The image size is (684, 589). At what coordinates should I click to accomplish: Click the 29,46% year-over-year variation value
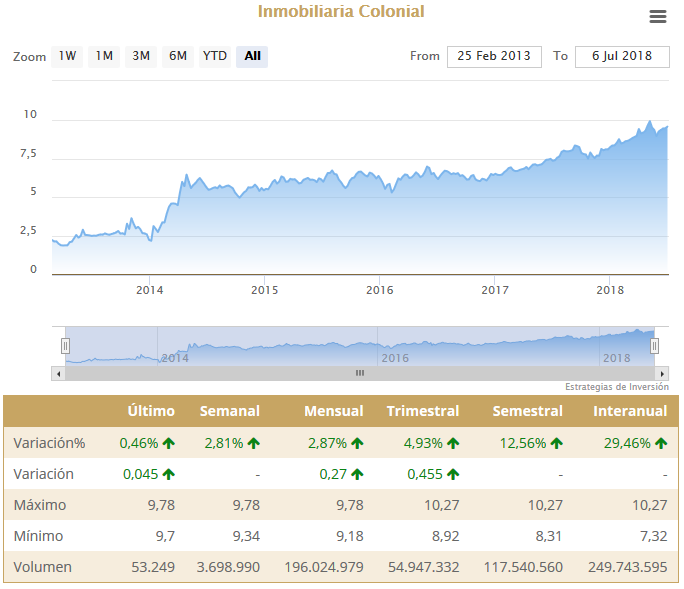(x=627, y=443)
